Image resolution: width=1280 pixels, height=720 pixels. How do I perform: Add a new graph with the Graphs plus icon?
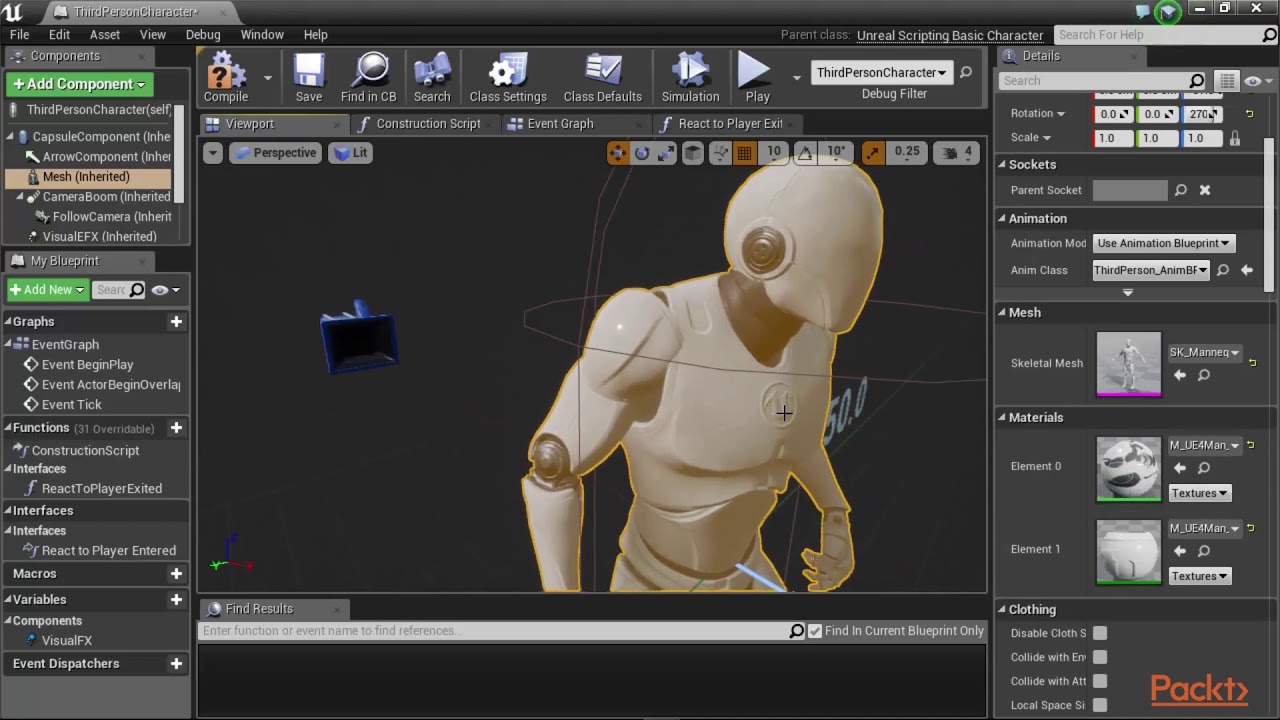pos(176,321)
